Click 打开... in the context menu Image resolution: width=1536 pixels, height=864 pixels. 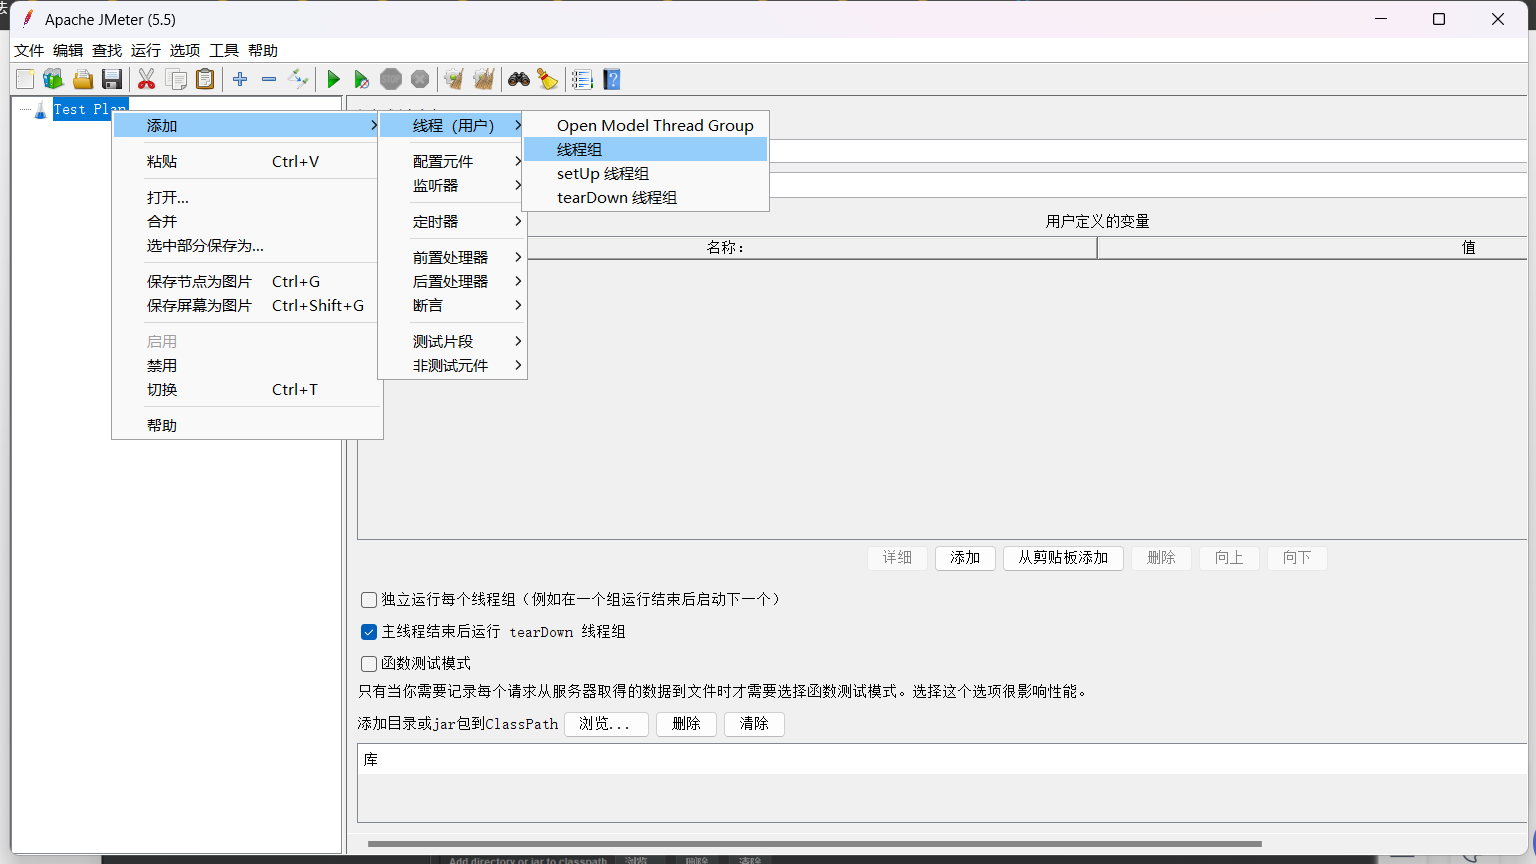pos(247,197)
